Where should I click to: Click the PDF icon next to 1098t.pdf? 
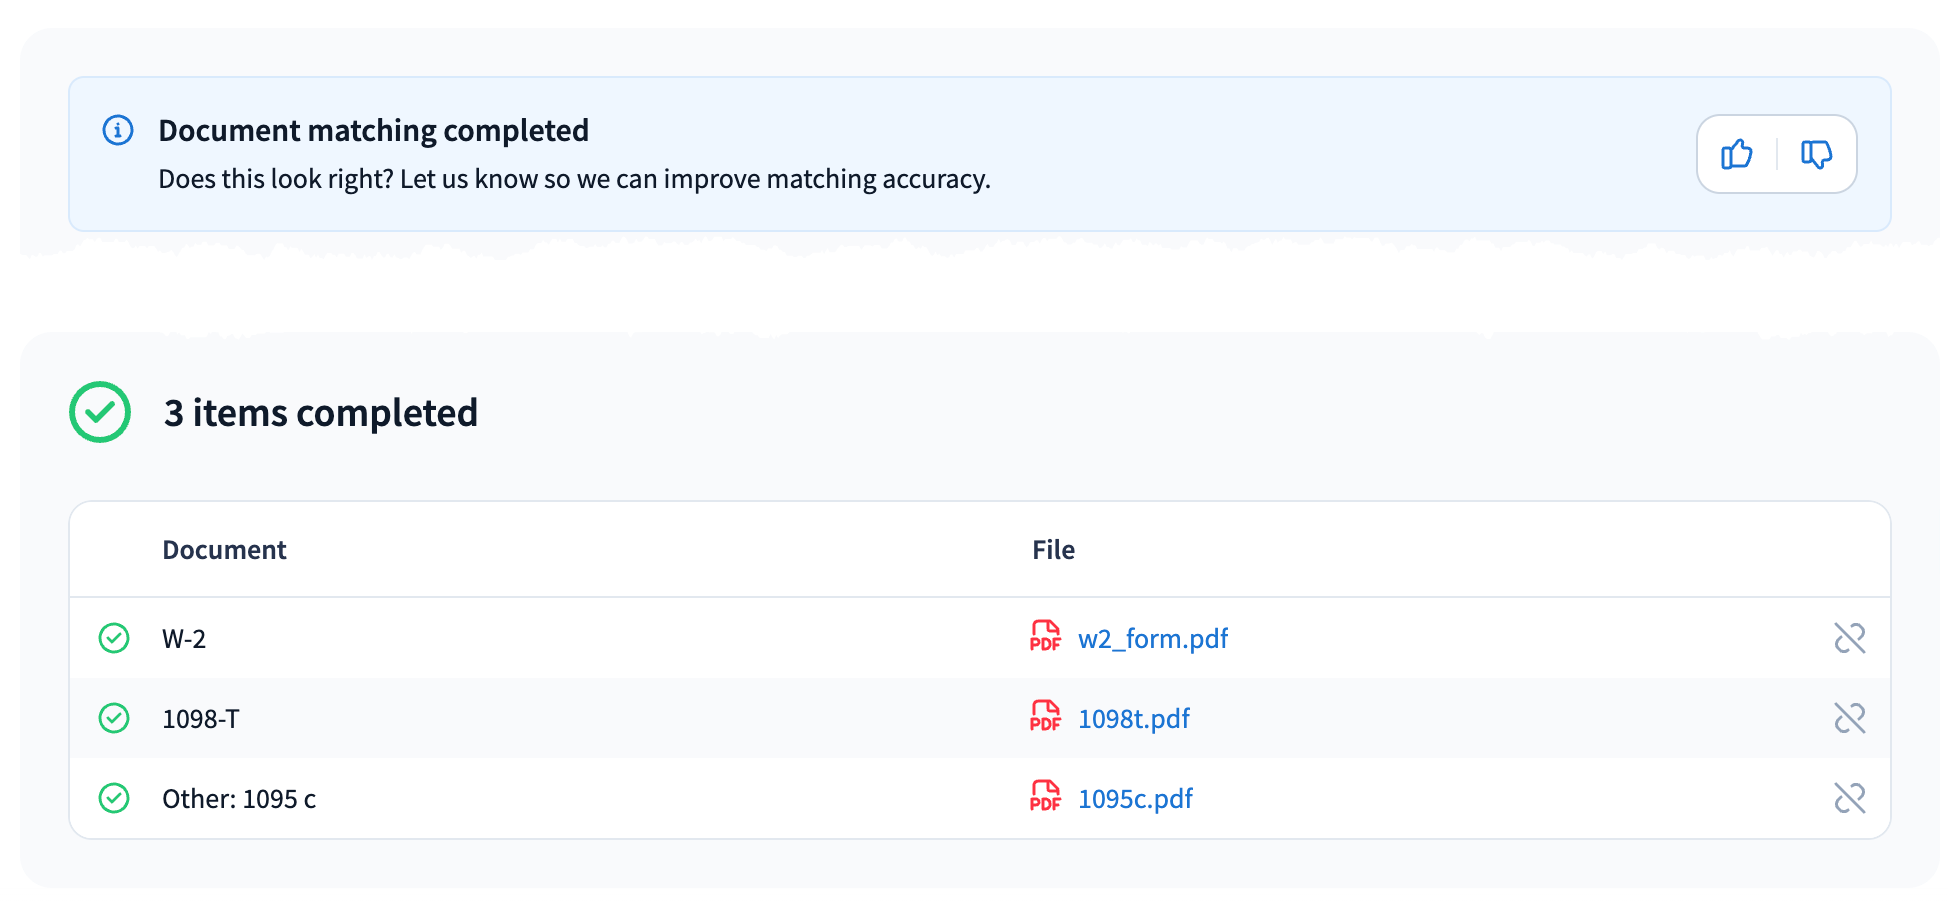[1045, 717]
